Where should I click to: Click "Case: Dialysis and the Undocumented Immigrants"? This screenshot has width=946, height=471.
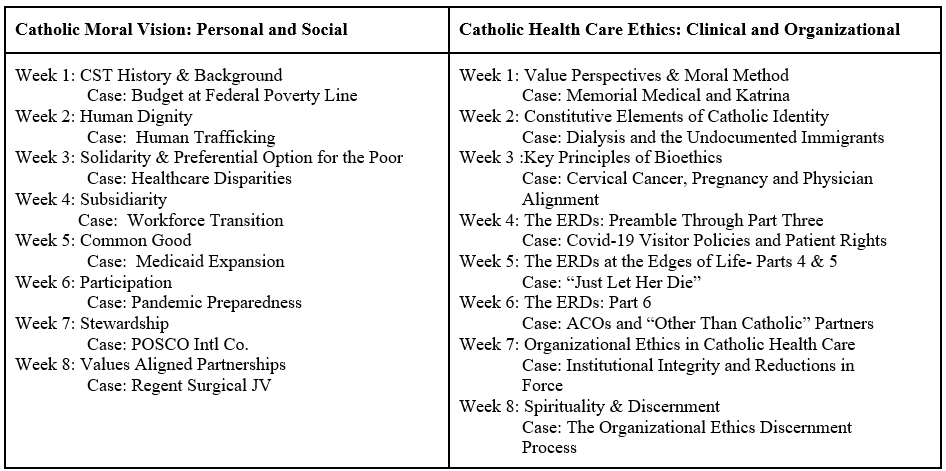(703, 137)
